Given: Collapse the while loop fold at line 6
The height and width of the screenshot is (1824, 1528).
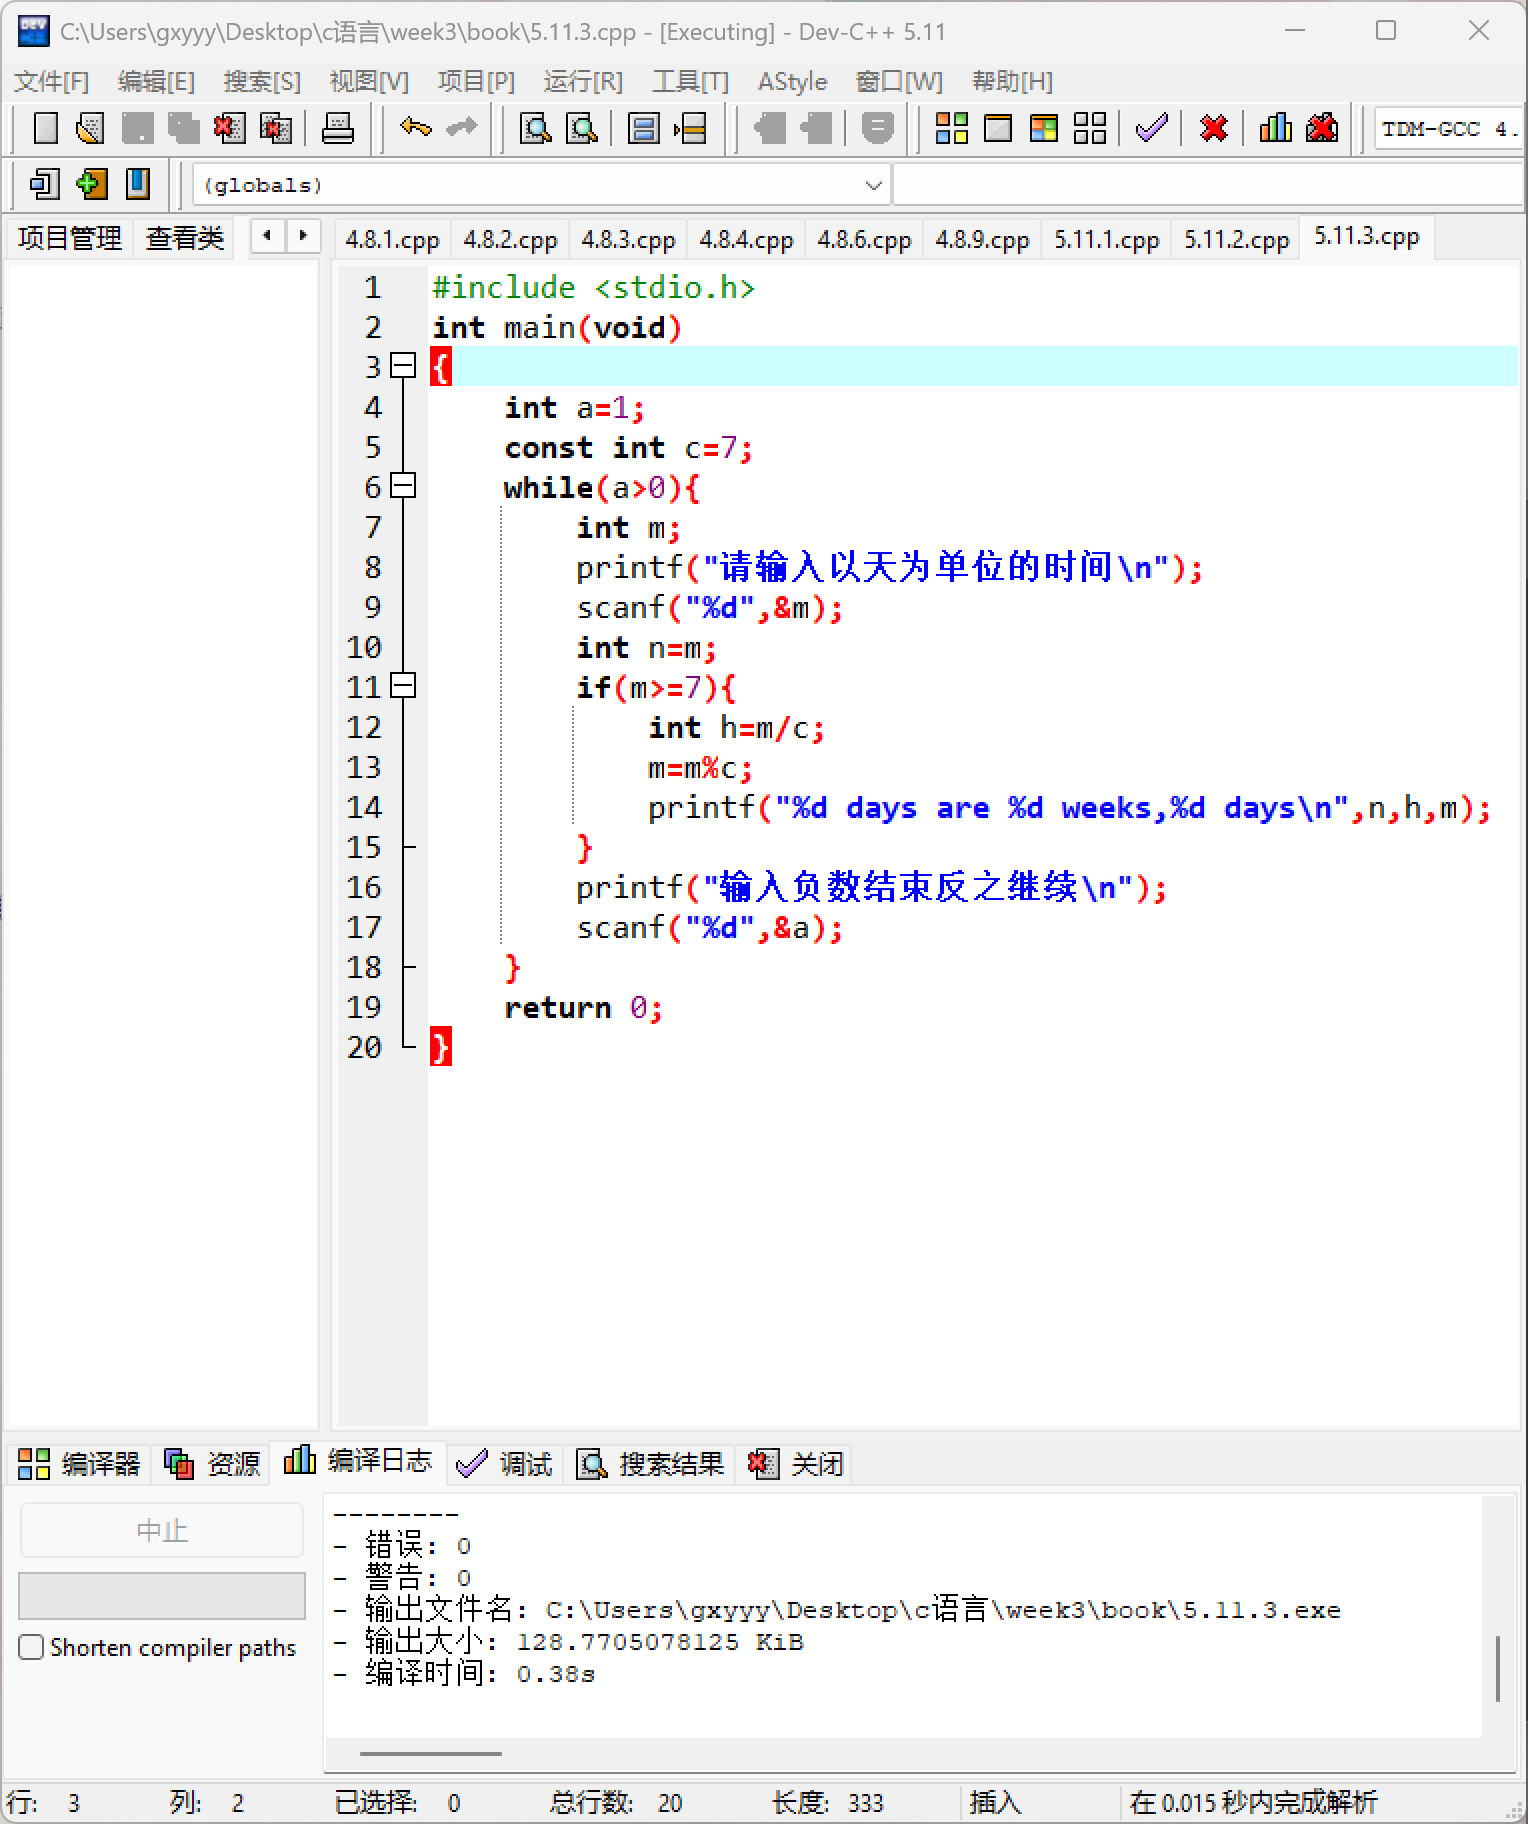Looking at the screenshot, I should pos(403,486).
